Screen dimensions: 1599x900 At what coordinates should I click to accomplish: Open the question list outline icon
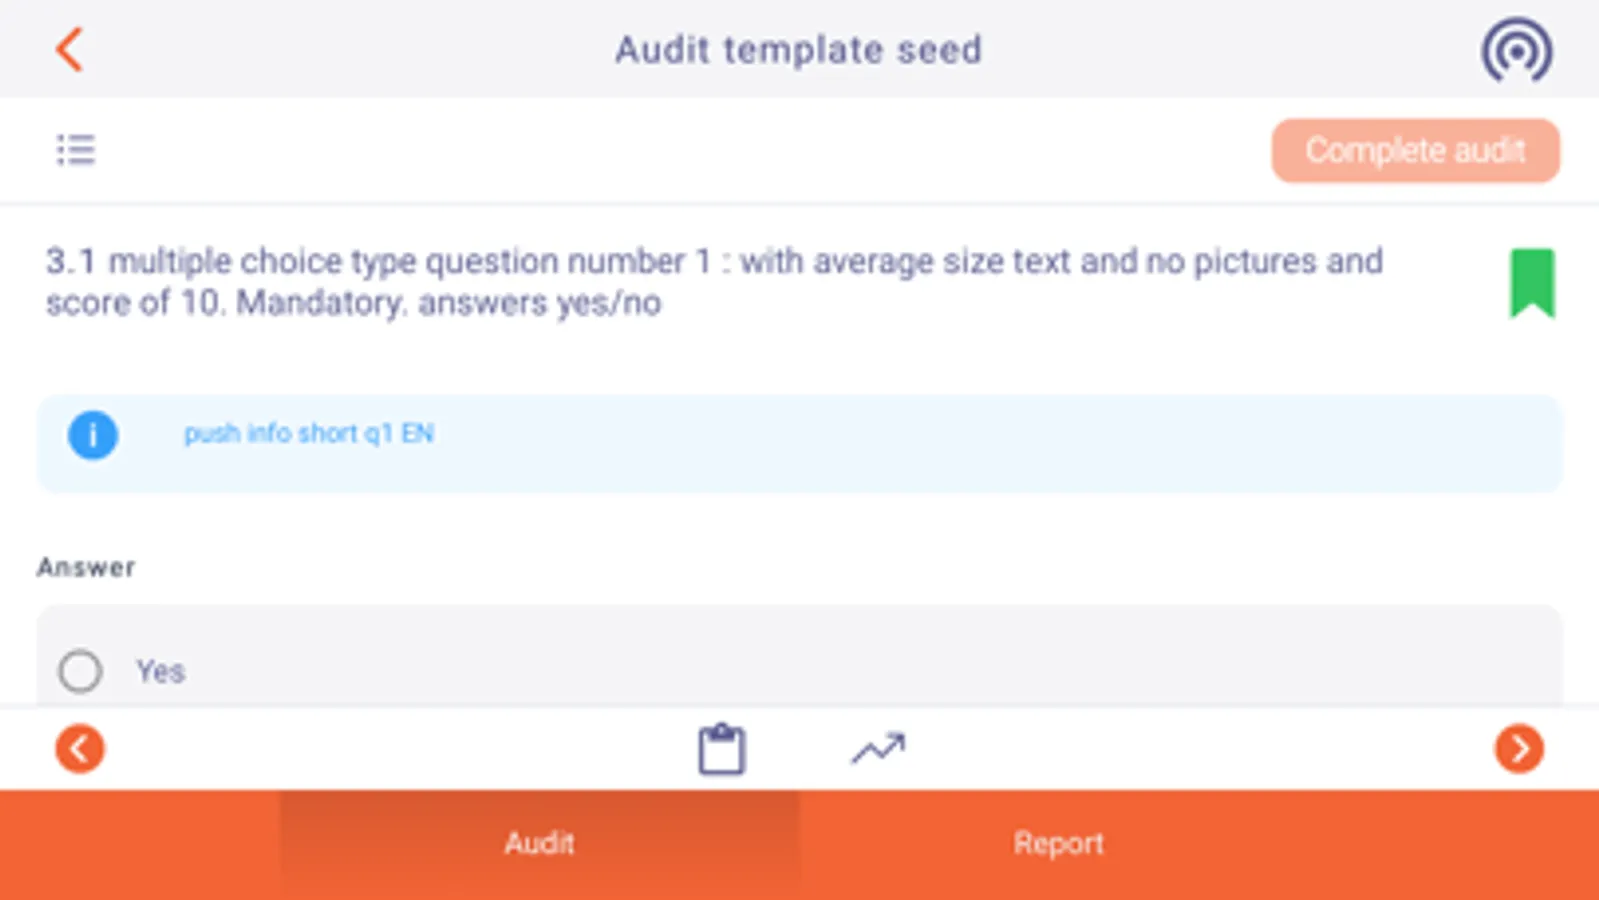[75, 150]
